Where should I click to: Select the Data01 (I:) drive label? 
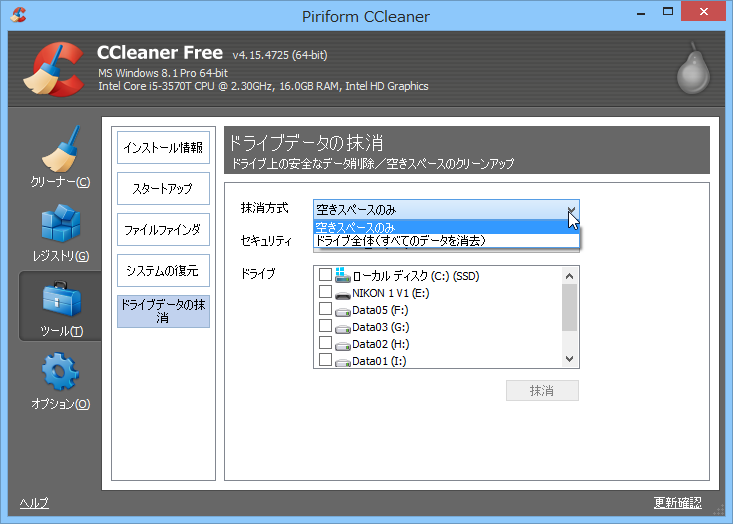[379, 361]
